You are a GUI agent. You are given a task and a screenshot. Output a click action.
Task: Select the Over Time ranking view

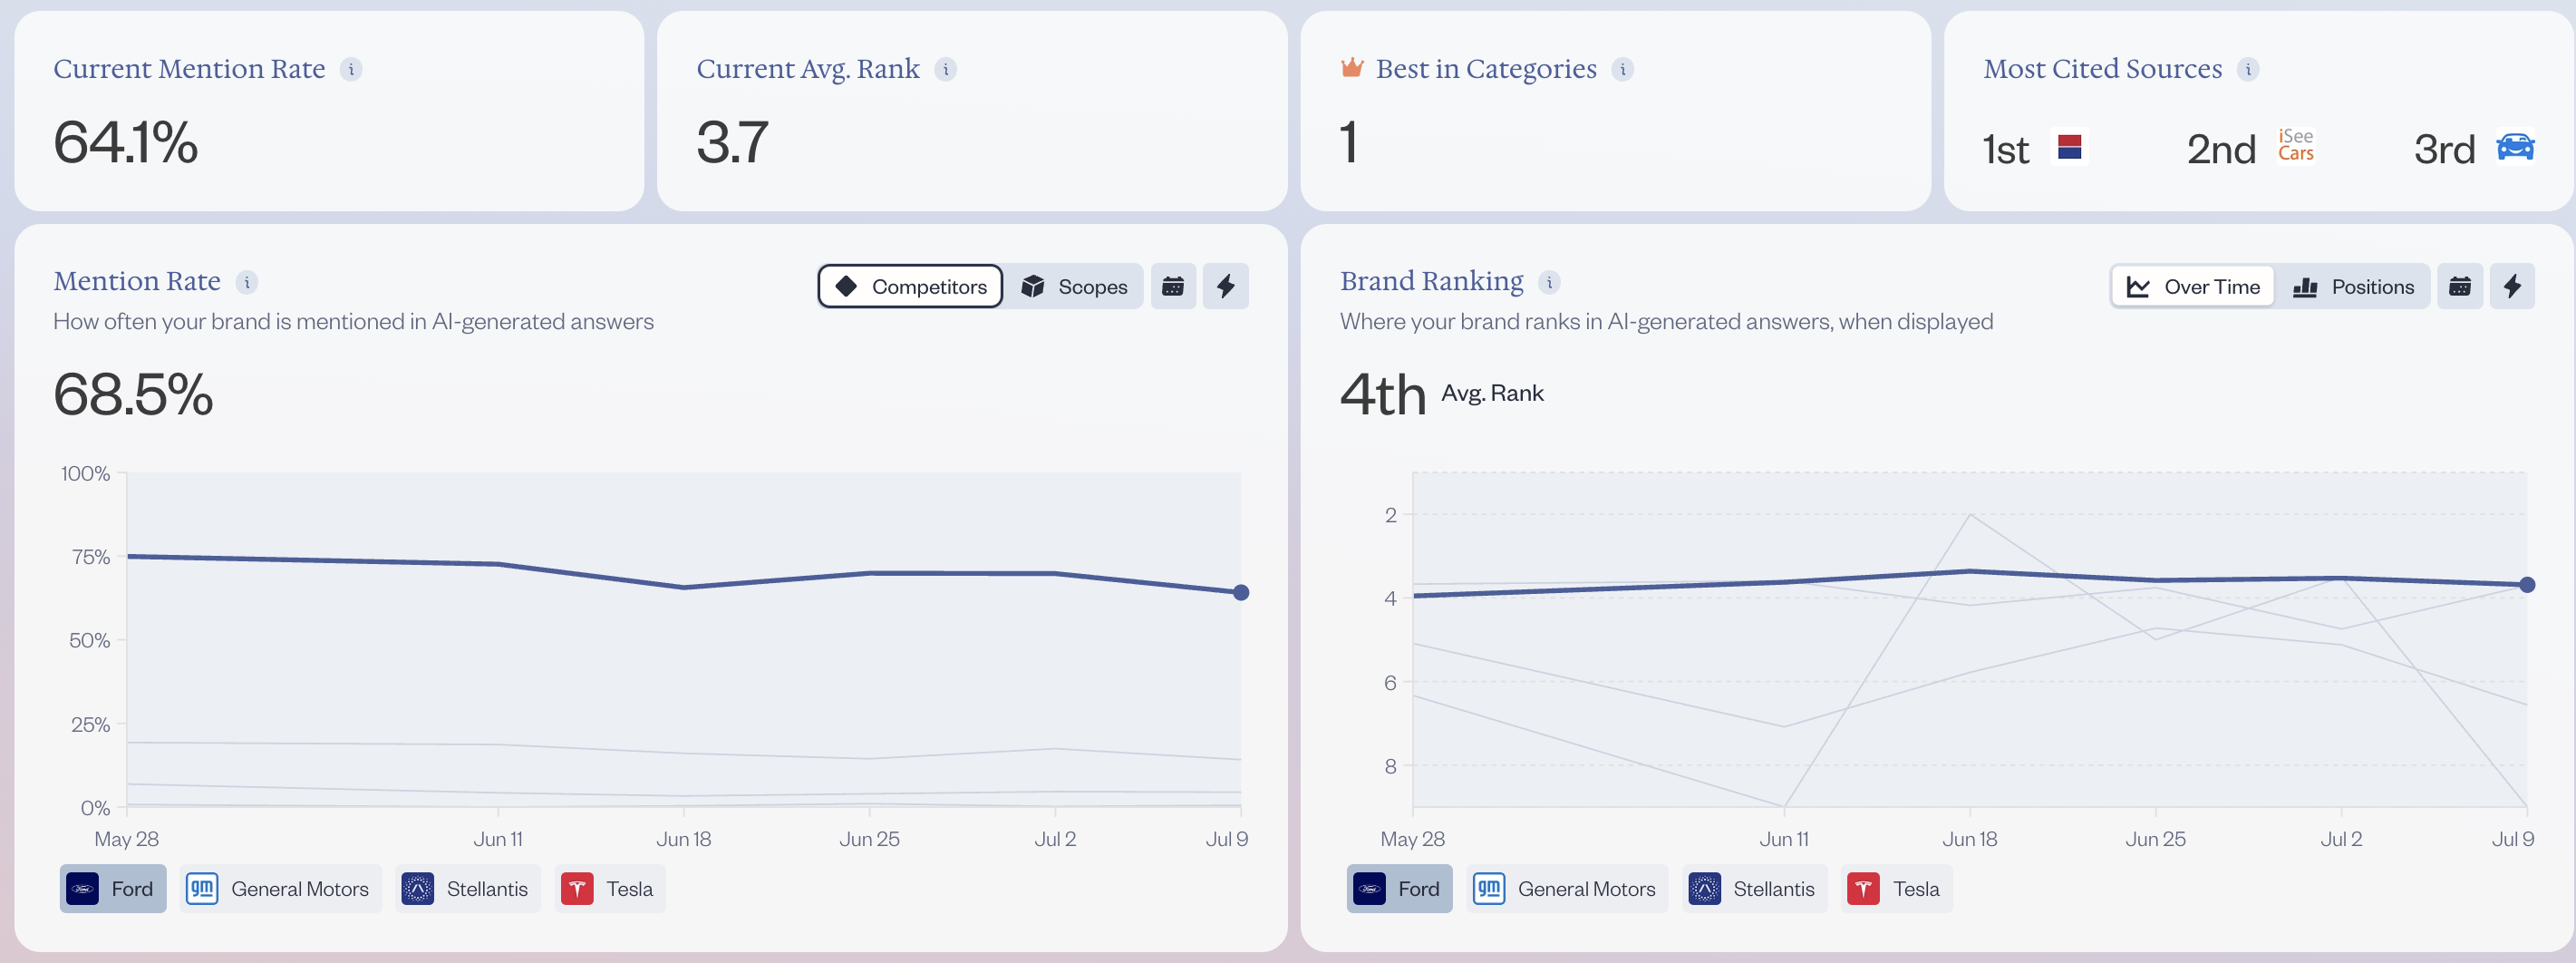pyautogui.click(x=2193, y=287)
